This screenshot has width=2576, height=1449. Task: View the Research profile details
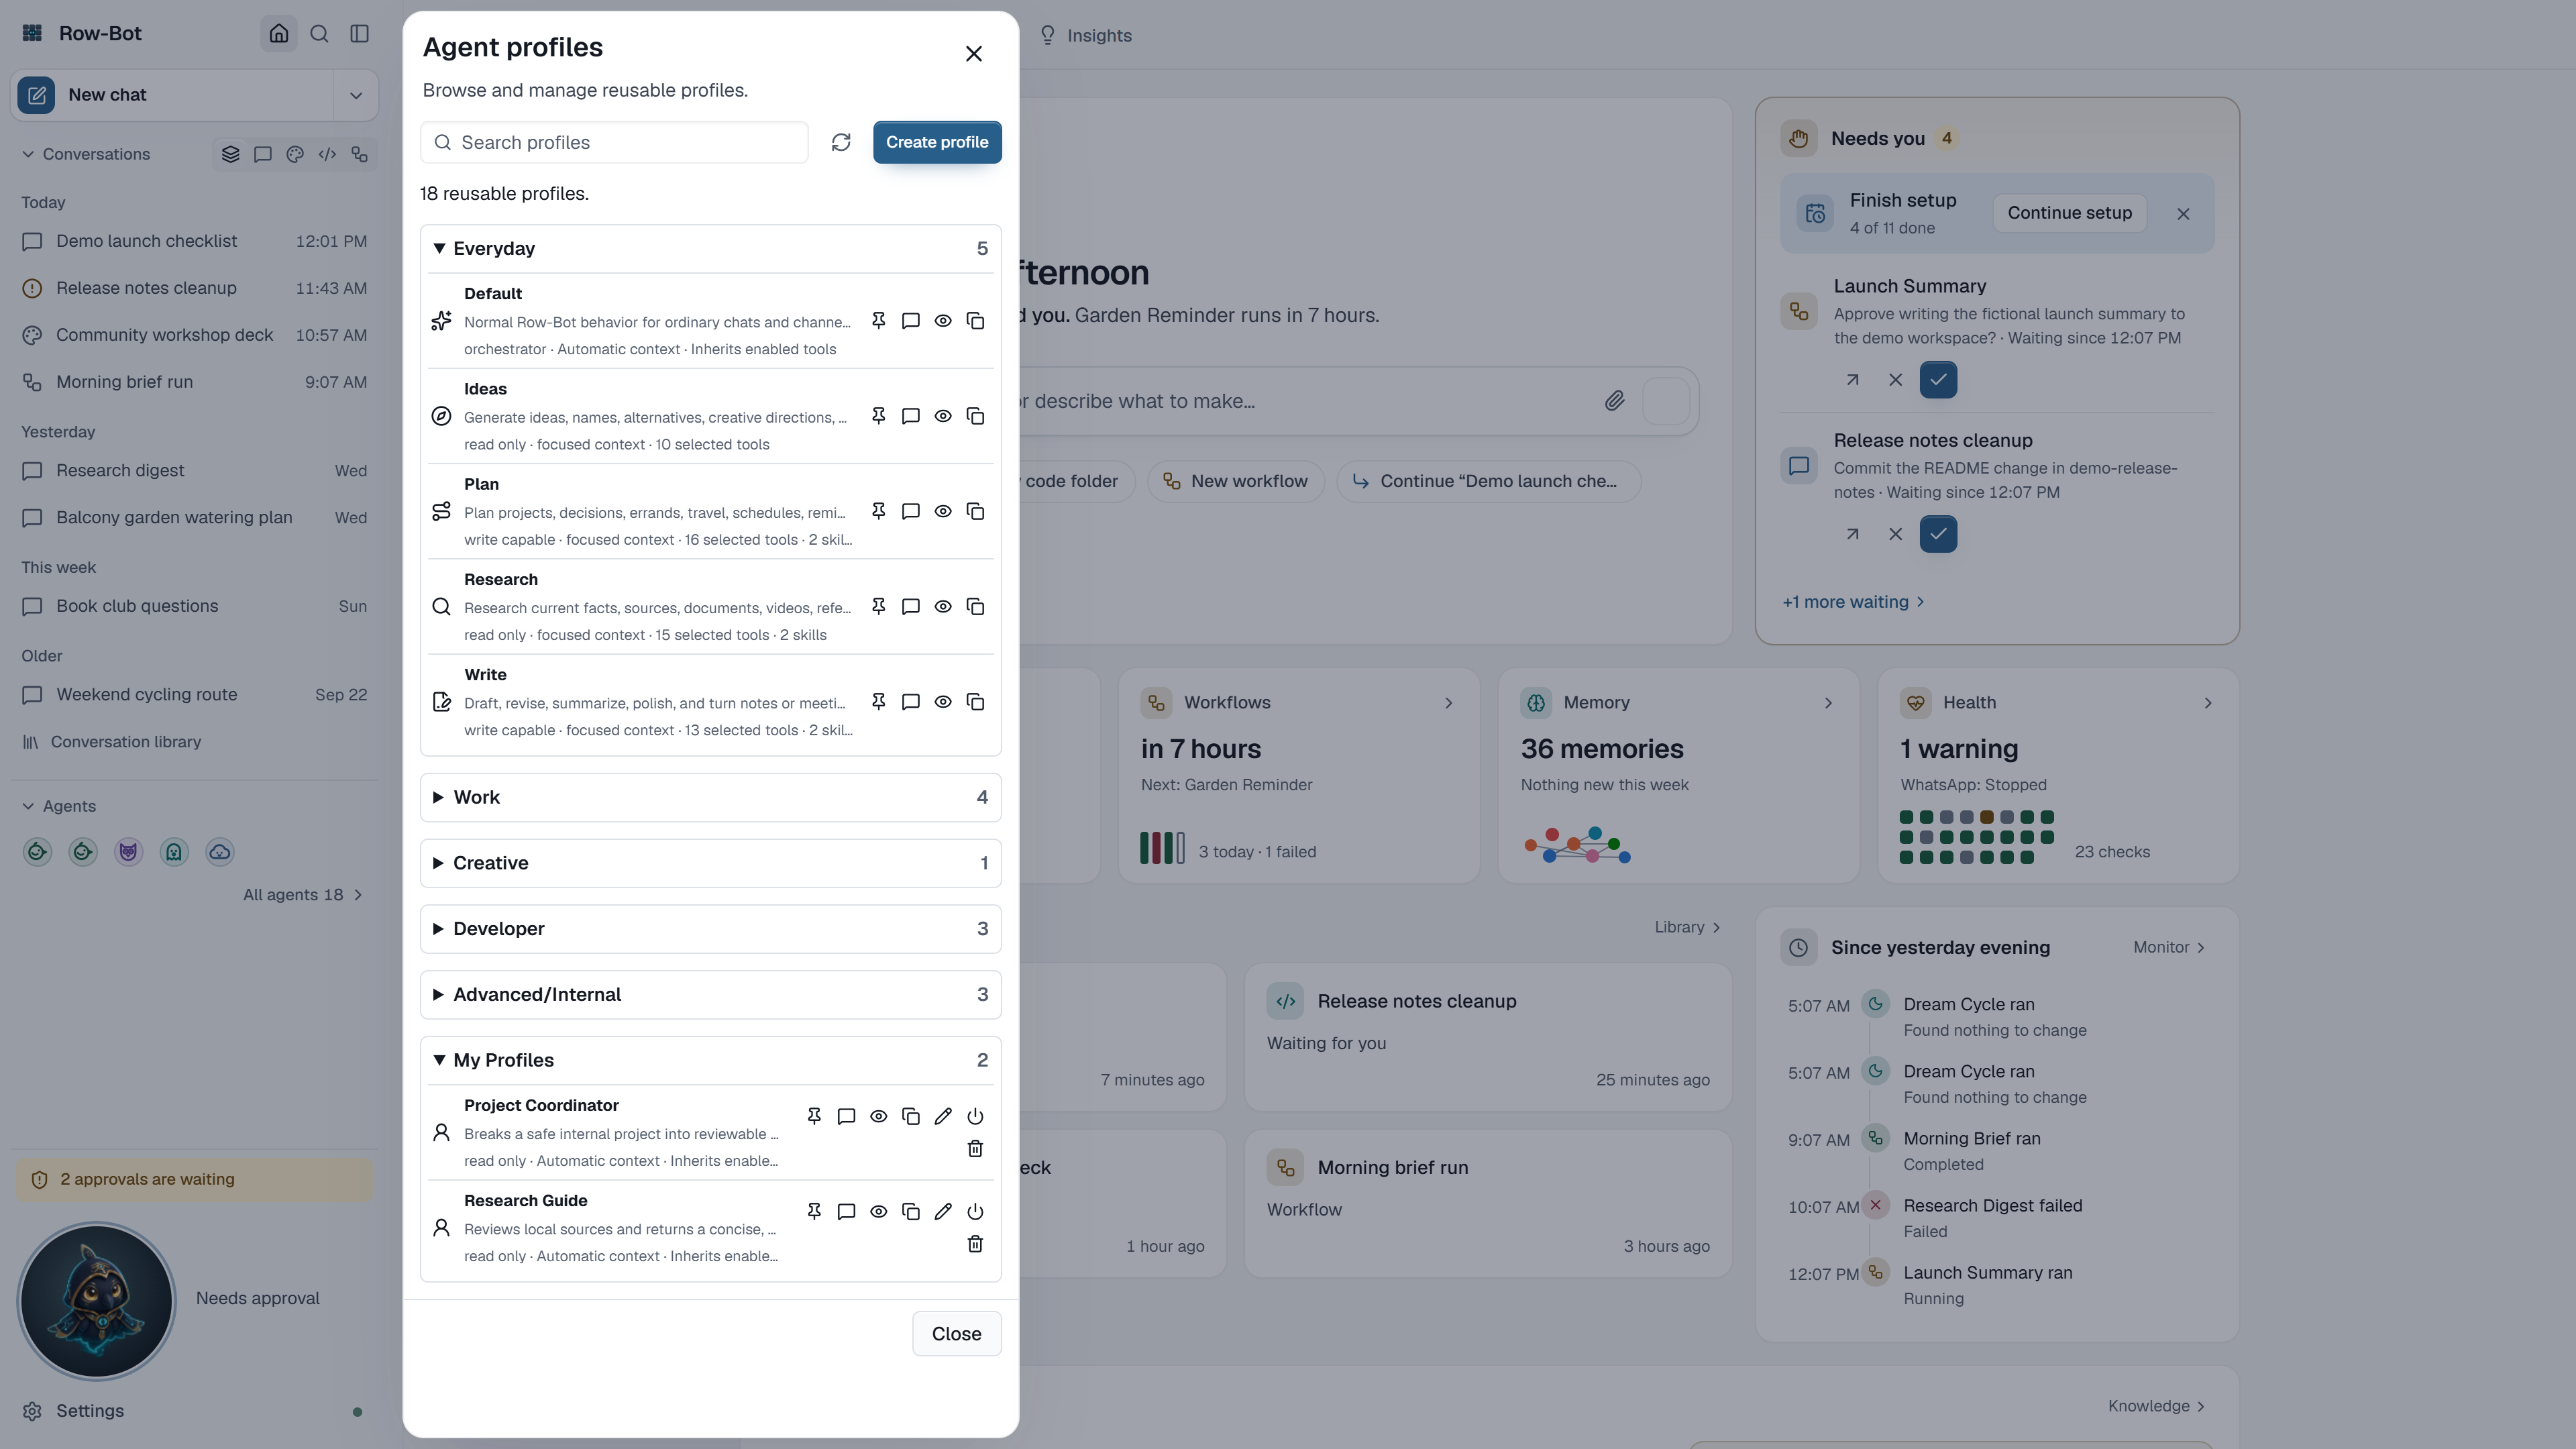pos(943,607)
